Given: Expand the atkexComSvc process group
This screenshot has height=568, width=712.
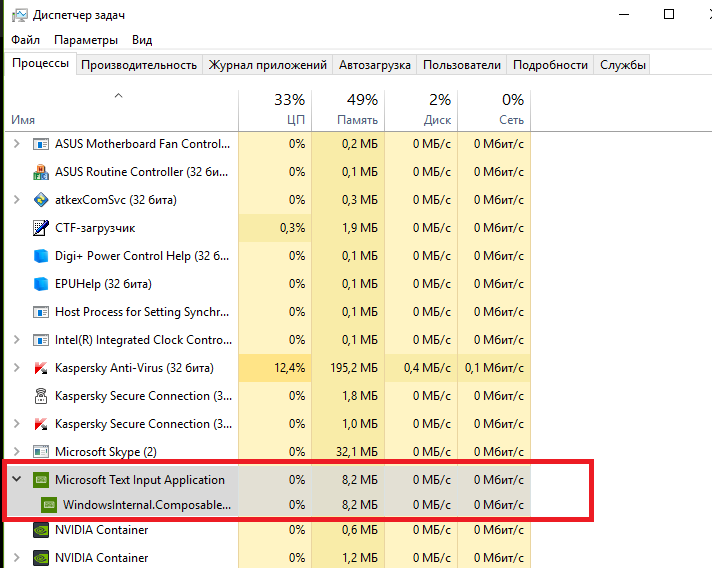Looking at the screenshot, I should coord(17,200).
